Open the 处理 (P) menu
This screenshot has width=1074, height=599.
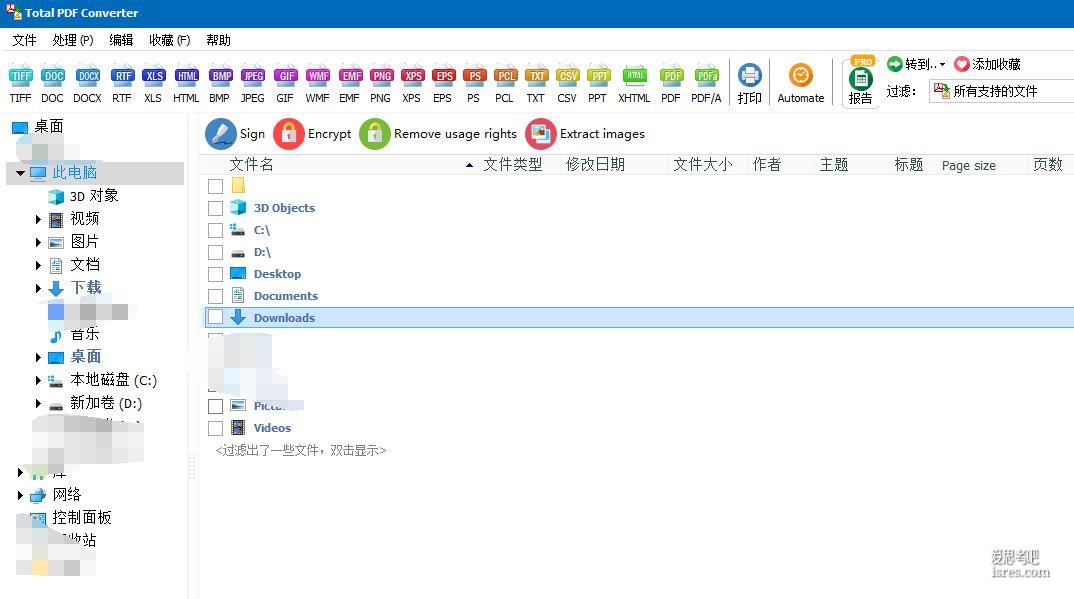click(x=73, y=40)
